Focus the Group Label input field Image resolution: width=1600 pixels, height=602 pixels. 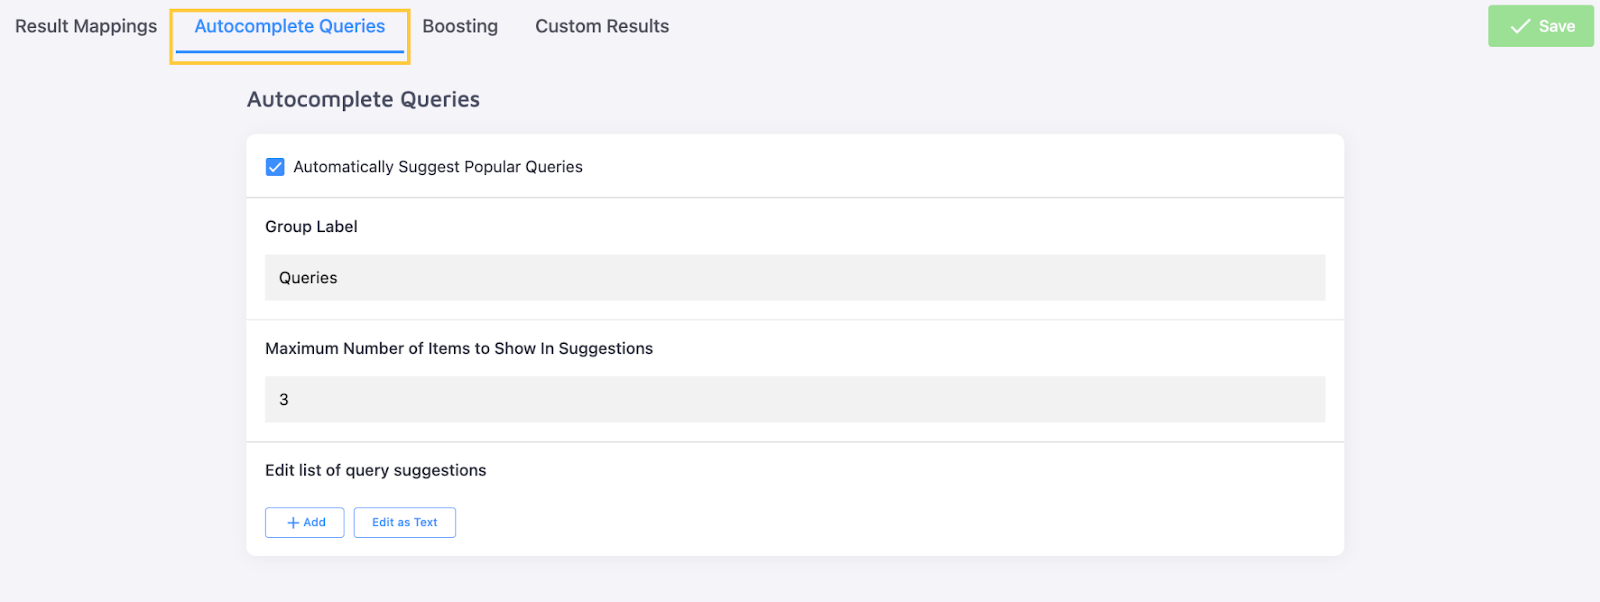[x=794, y=278]
